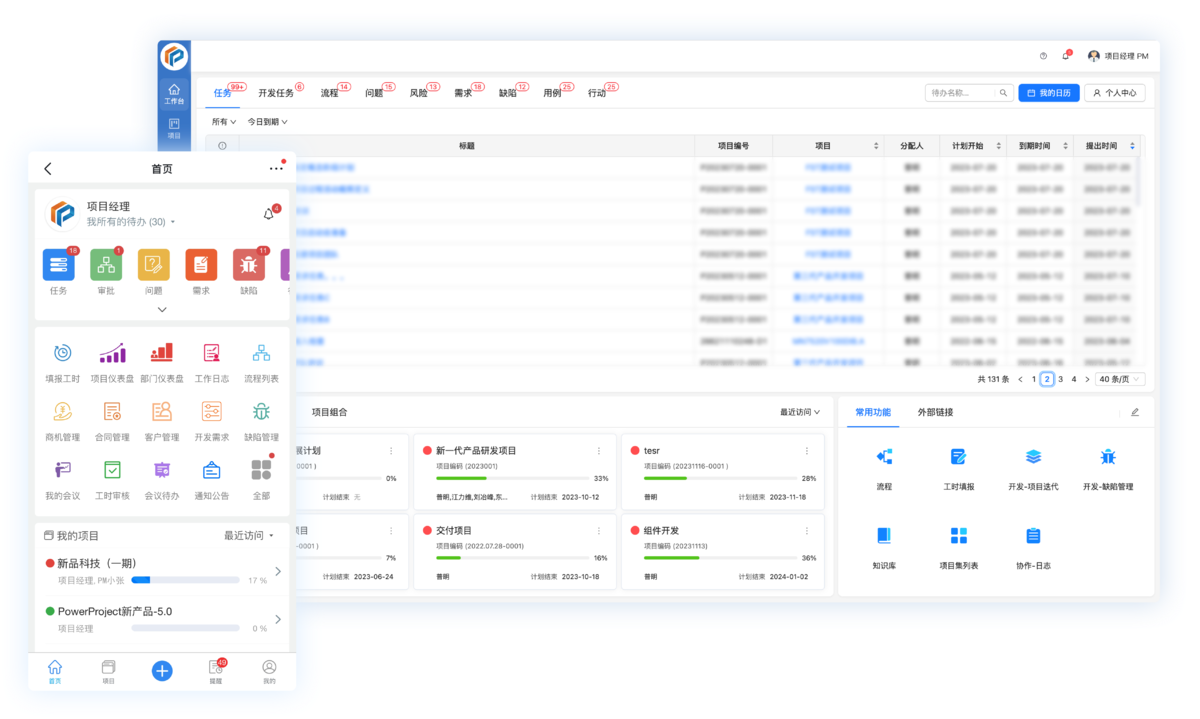Open 最近访问 dropdown in mobile 我的项目
This screenshot has height=719, width=1200.
tap(249, 536)
